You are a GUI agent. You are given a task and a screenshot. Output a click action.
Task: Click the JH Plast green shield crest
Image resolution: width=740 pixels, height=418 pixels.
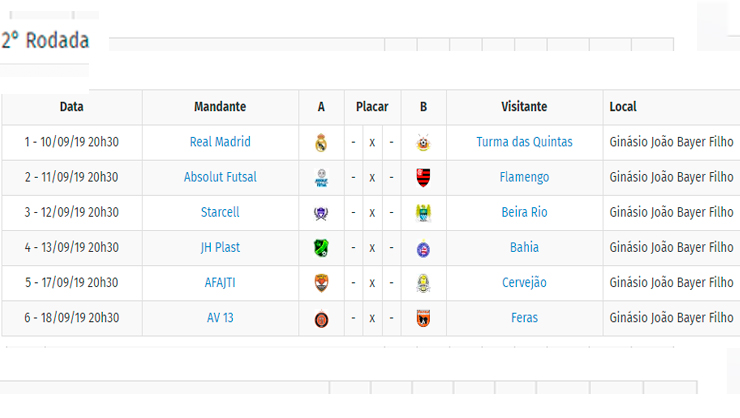tap(321, 248)
